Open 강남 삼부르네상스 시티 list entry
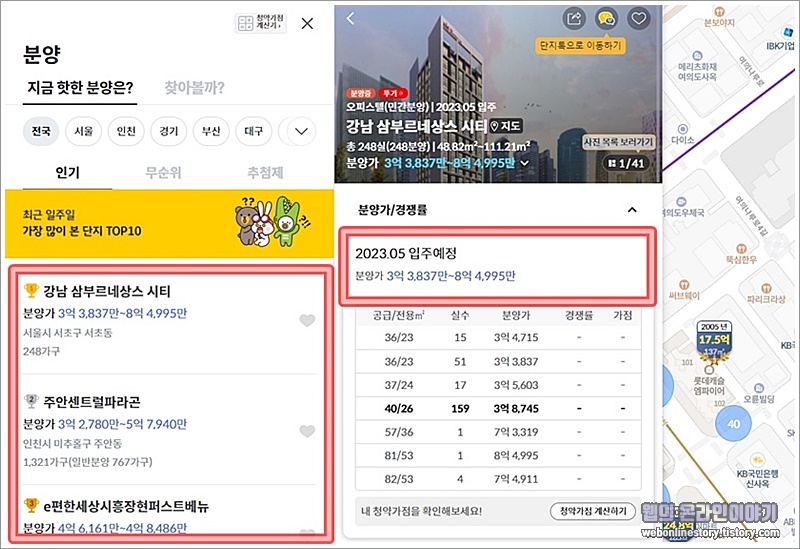 (168, 320)
